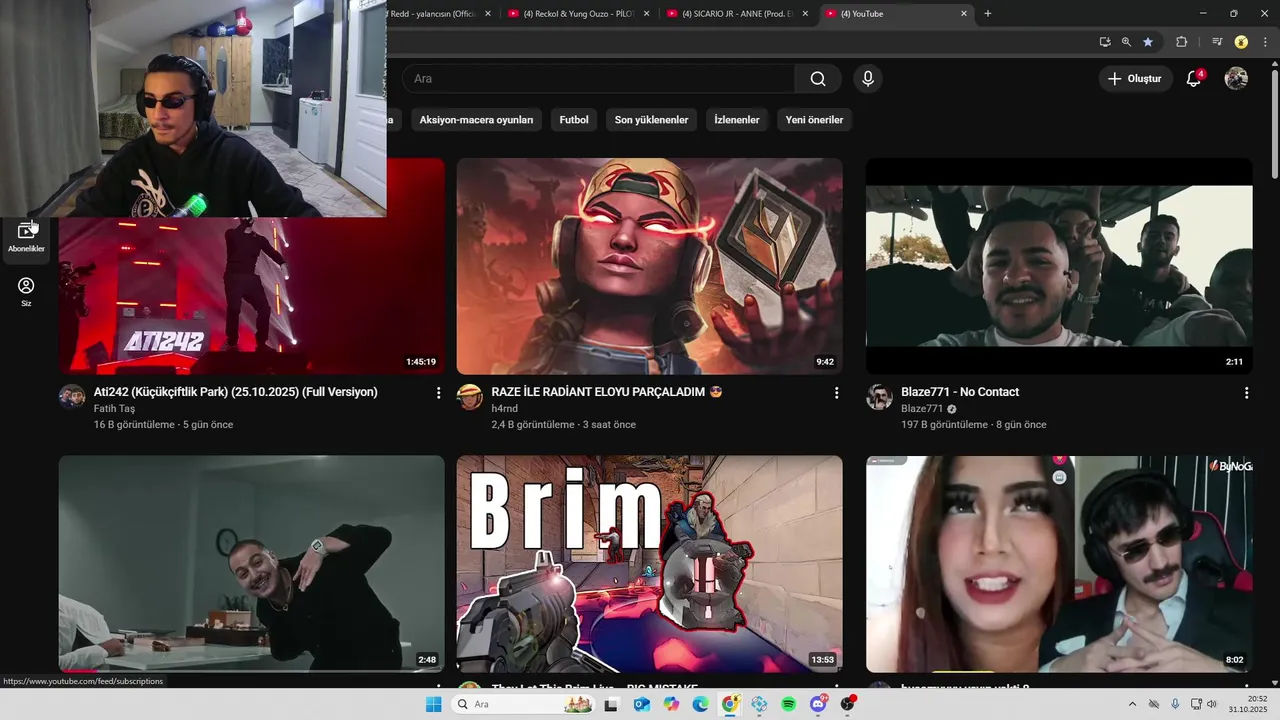
Task: Go to Fatih Taş channel name
Action: (x=114, y=409)
